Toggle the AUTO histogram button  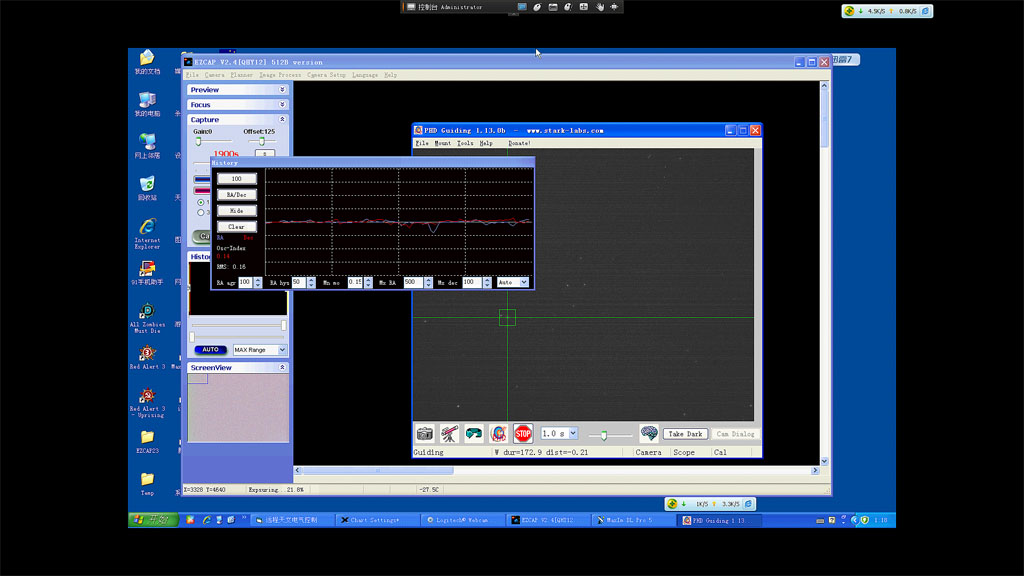point(210,350)
